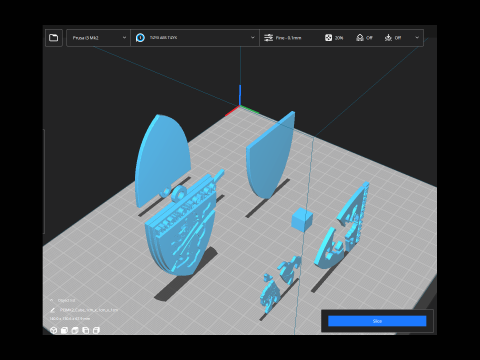Image resolution: width=480 pixels, height=360 pixels.
Task: Expand the Prusa i3 Mk2 printer dropdown
Action: pos(98,38)
